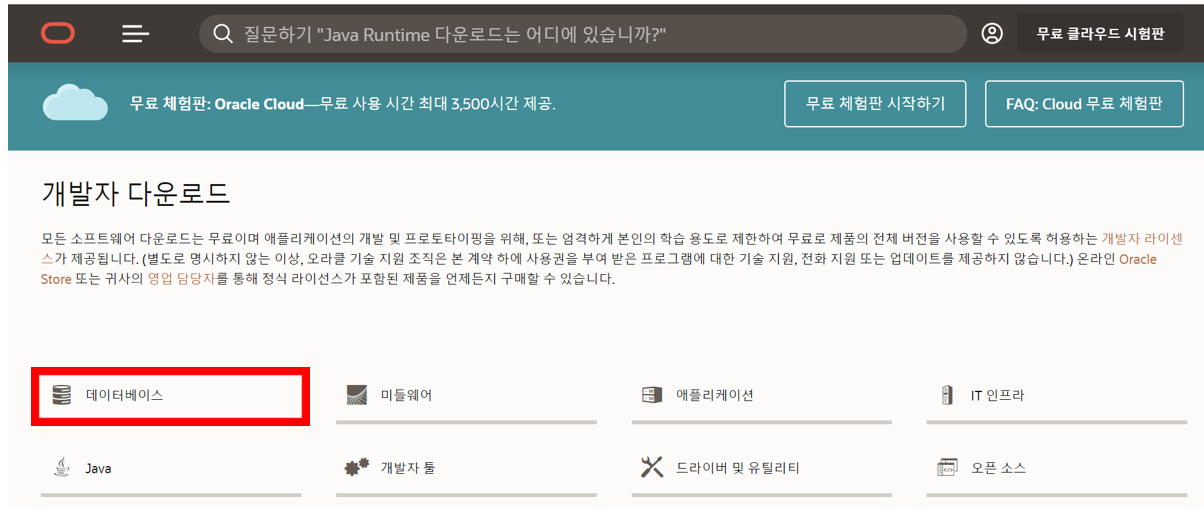Screen dimensions: 1204x516
Task: Click the Java coffee cup icon
Action: tap(62, 467)
